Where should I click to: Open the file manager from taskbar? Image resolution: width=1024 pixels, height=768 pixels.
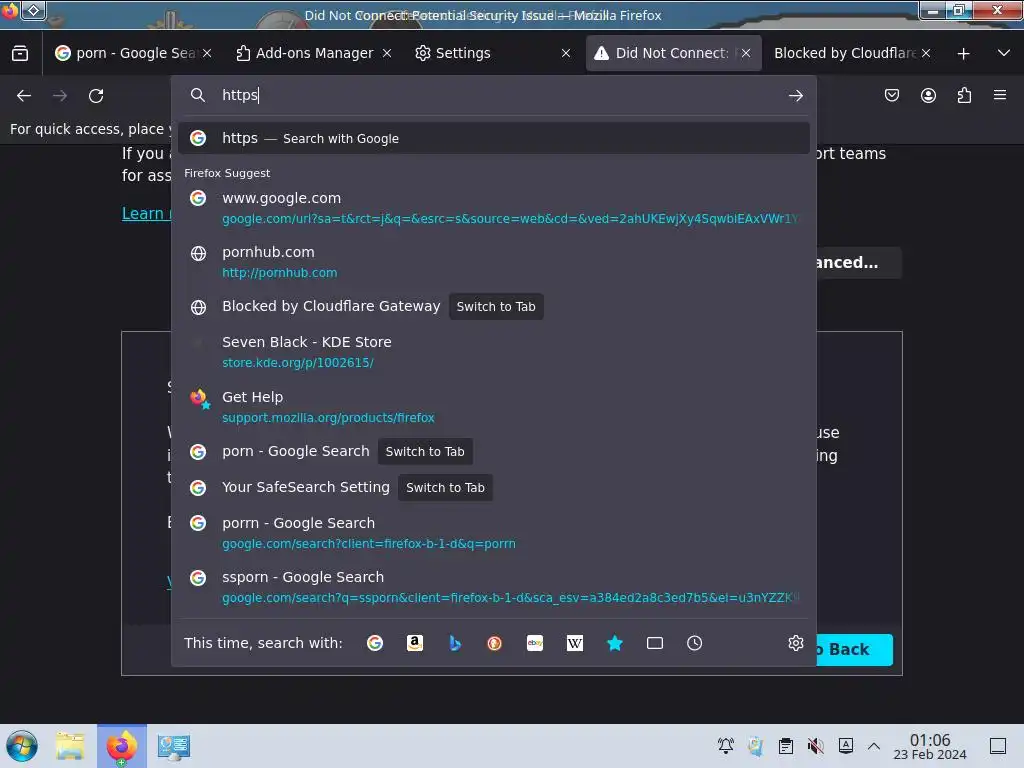click(70, 746)
